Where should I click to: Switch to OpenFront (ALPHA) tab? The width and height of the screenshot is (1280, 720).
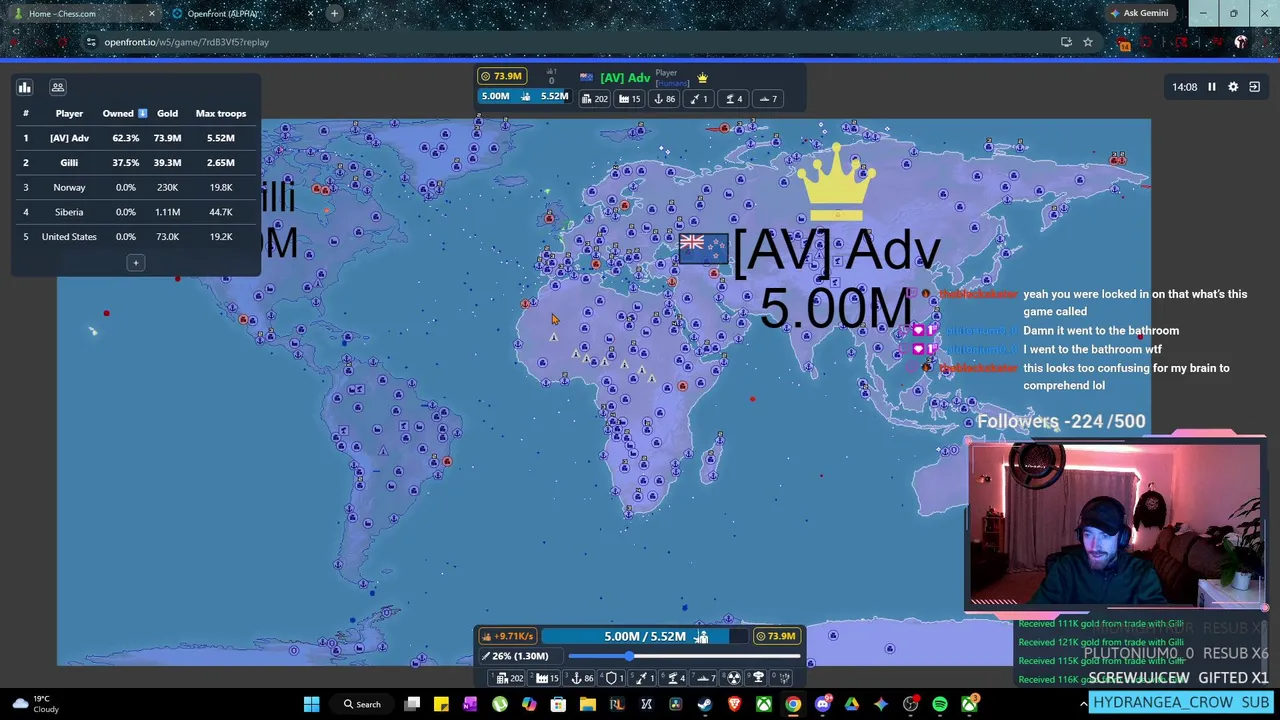[240, 13]
